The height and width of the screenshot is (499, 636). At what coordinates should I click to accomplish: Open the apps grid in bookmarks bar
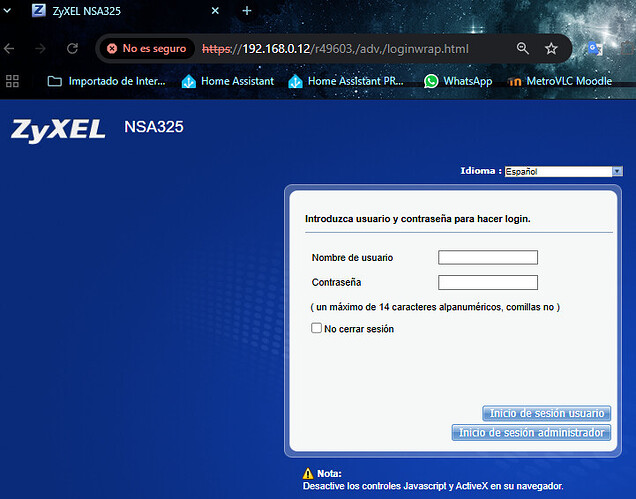click(12, 81)
